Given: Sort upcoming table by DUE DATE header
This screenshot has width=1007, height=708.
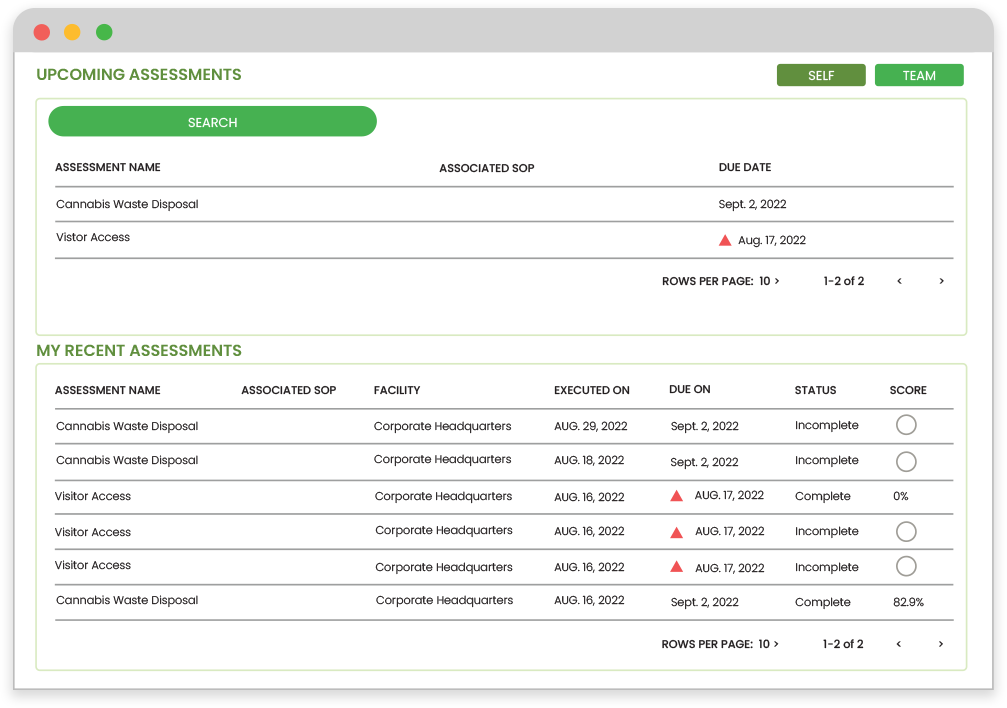Looking at the screenshot, I should click(745, 167).
